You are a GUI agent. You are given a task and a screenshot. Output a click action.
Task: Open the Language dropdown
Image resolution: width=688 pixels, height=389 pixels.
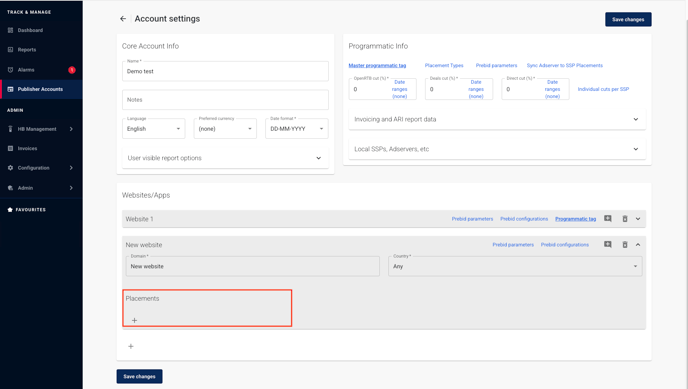[154, 128]
